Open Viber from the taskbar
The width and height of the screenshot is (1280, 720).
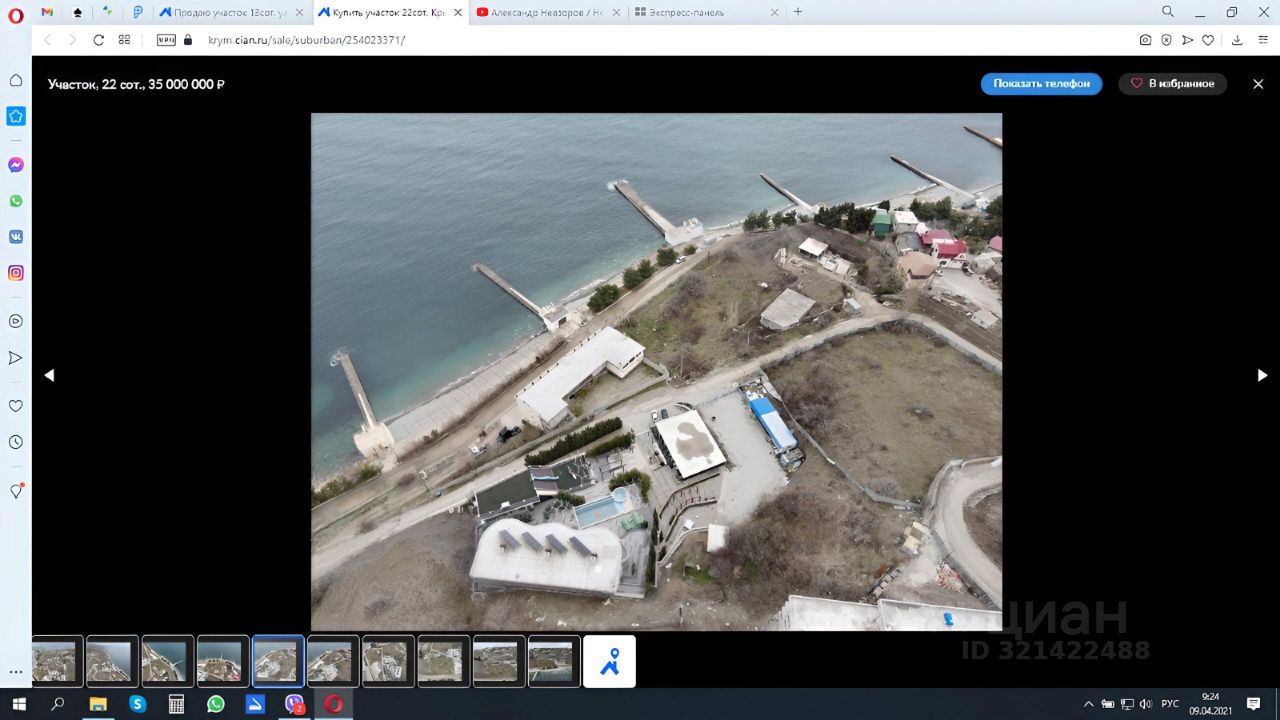[x=294, y=704]
